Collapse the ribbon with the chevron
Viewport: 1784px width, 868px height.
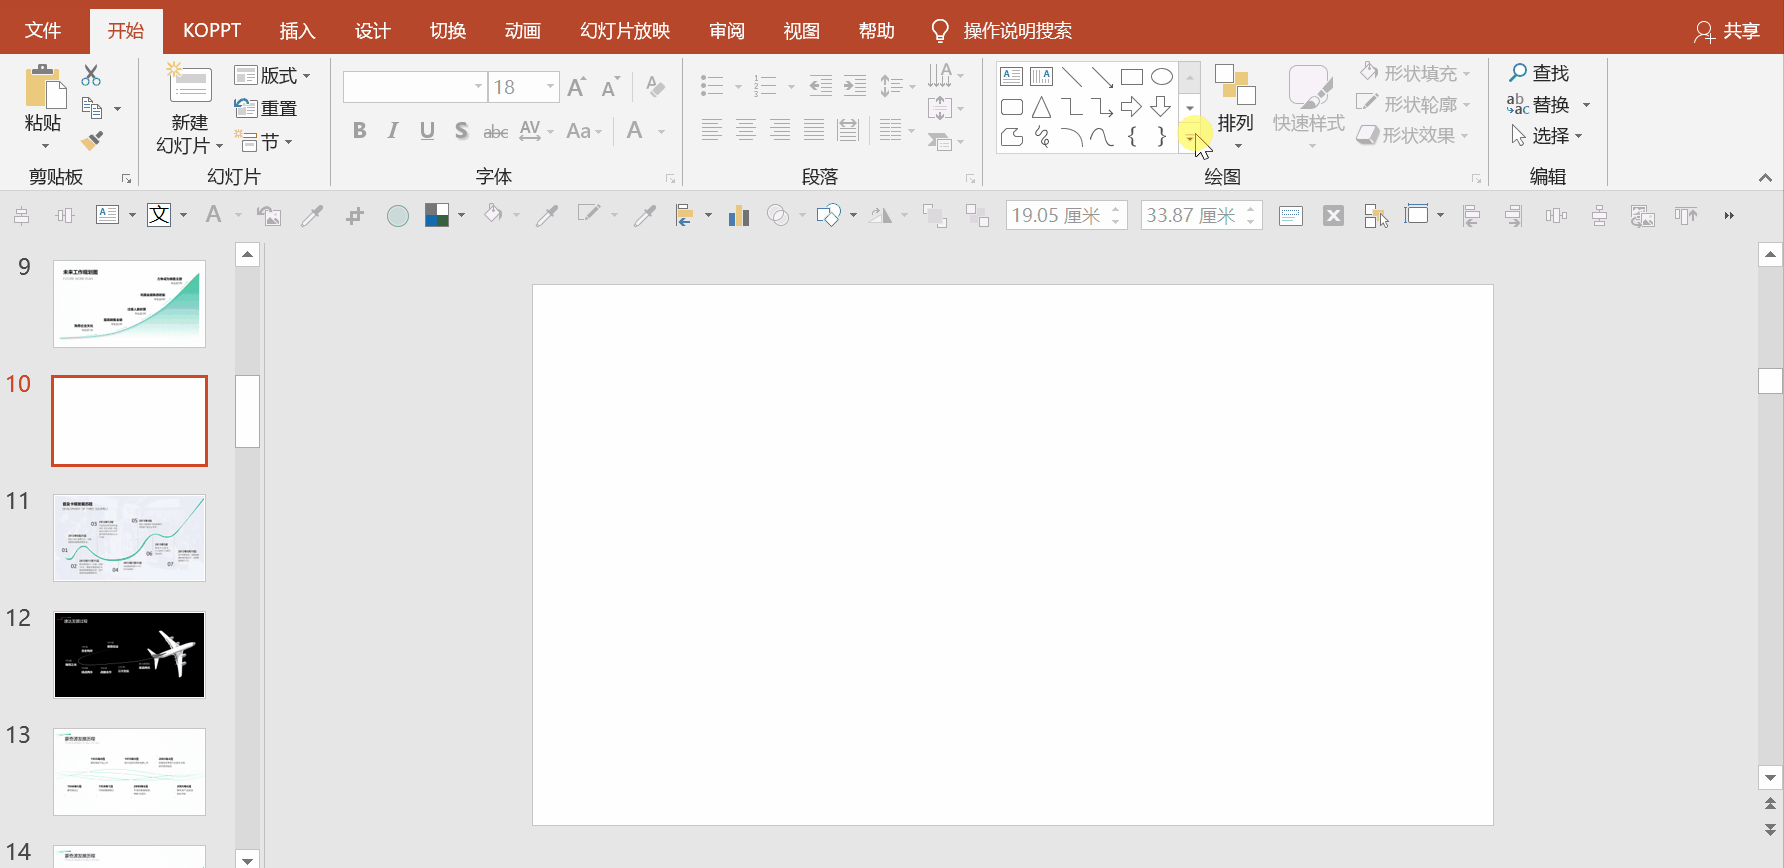tap(1765, 177)
